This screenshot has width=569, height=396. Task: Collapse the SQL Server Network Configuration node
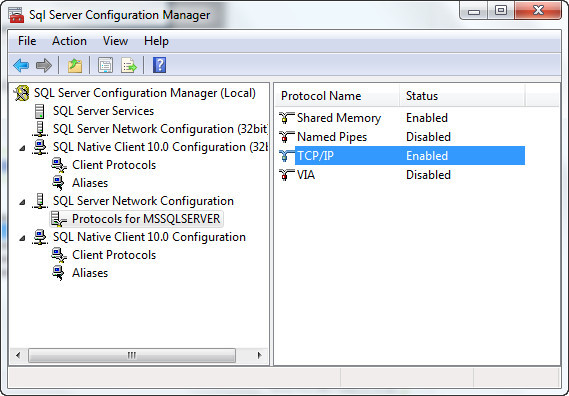22,202
